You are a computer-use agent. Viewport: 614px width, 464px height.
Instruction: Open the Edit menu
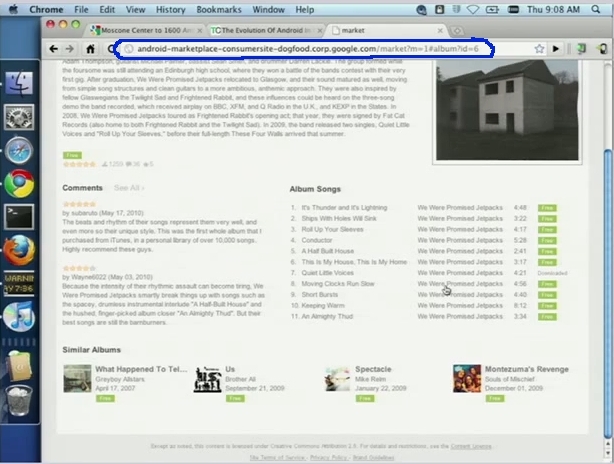coord(107,9)
